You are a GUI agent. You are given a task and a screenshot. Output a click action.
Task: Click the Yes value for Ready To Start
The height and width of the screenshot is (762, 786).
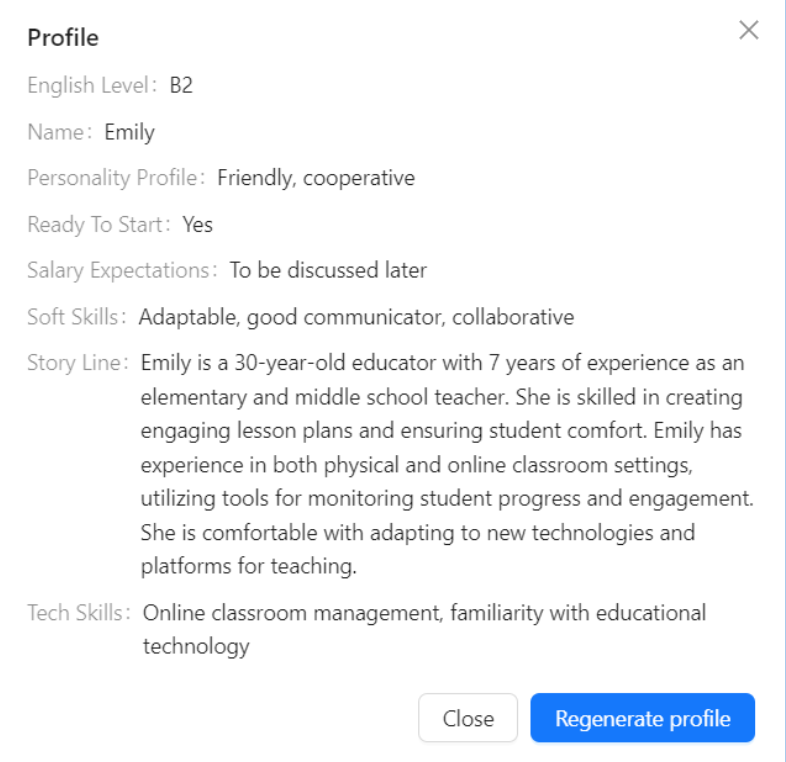pyautogui.click(x=198, y=224)
